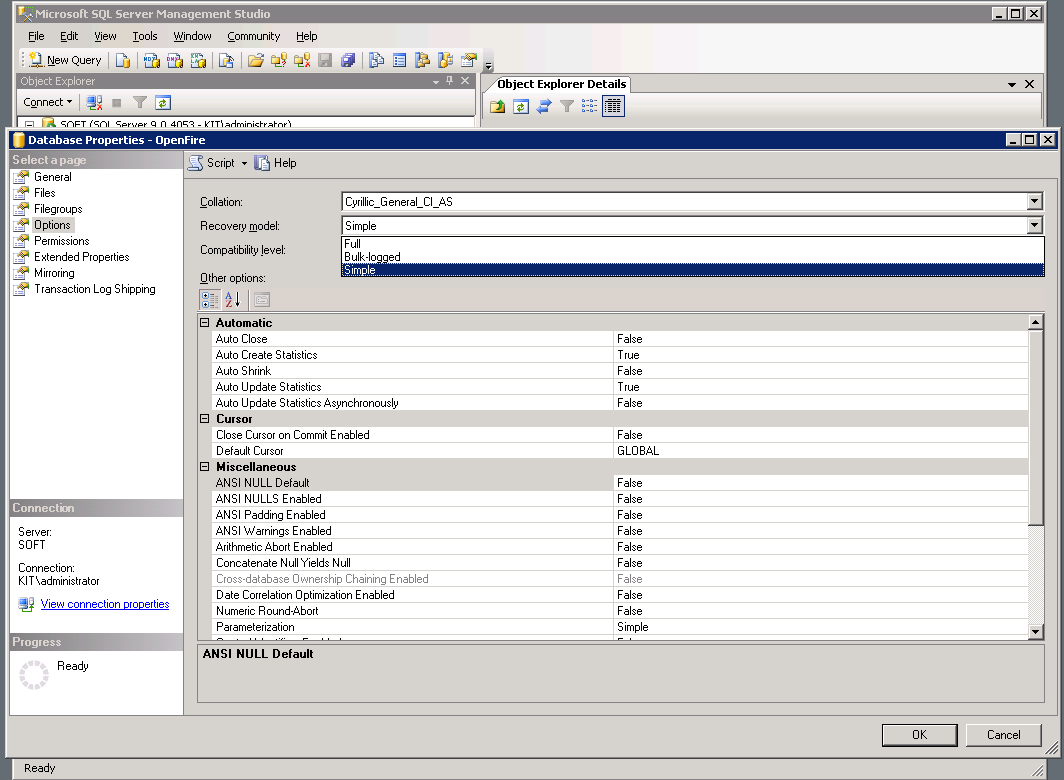Refresh the Object Explorer Details pane
1064x780 pixels.
[x=520, y=107]
